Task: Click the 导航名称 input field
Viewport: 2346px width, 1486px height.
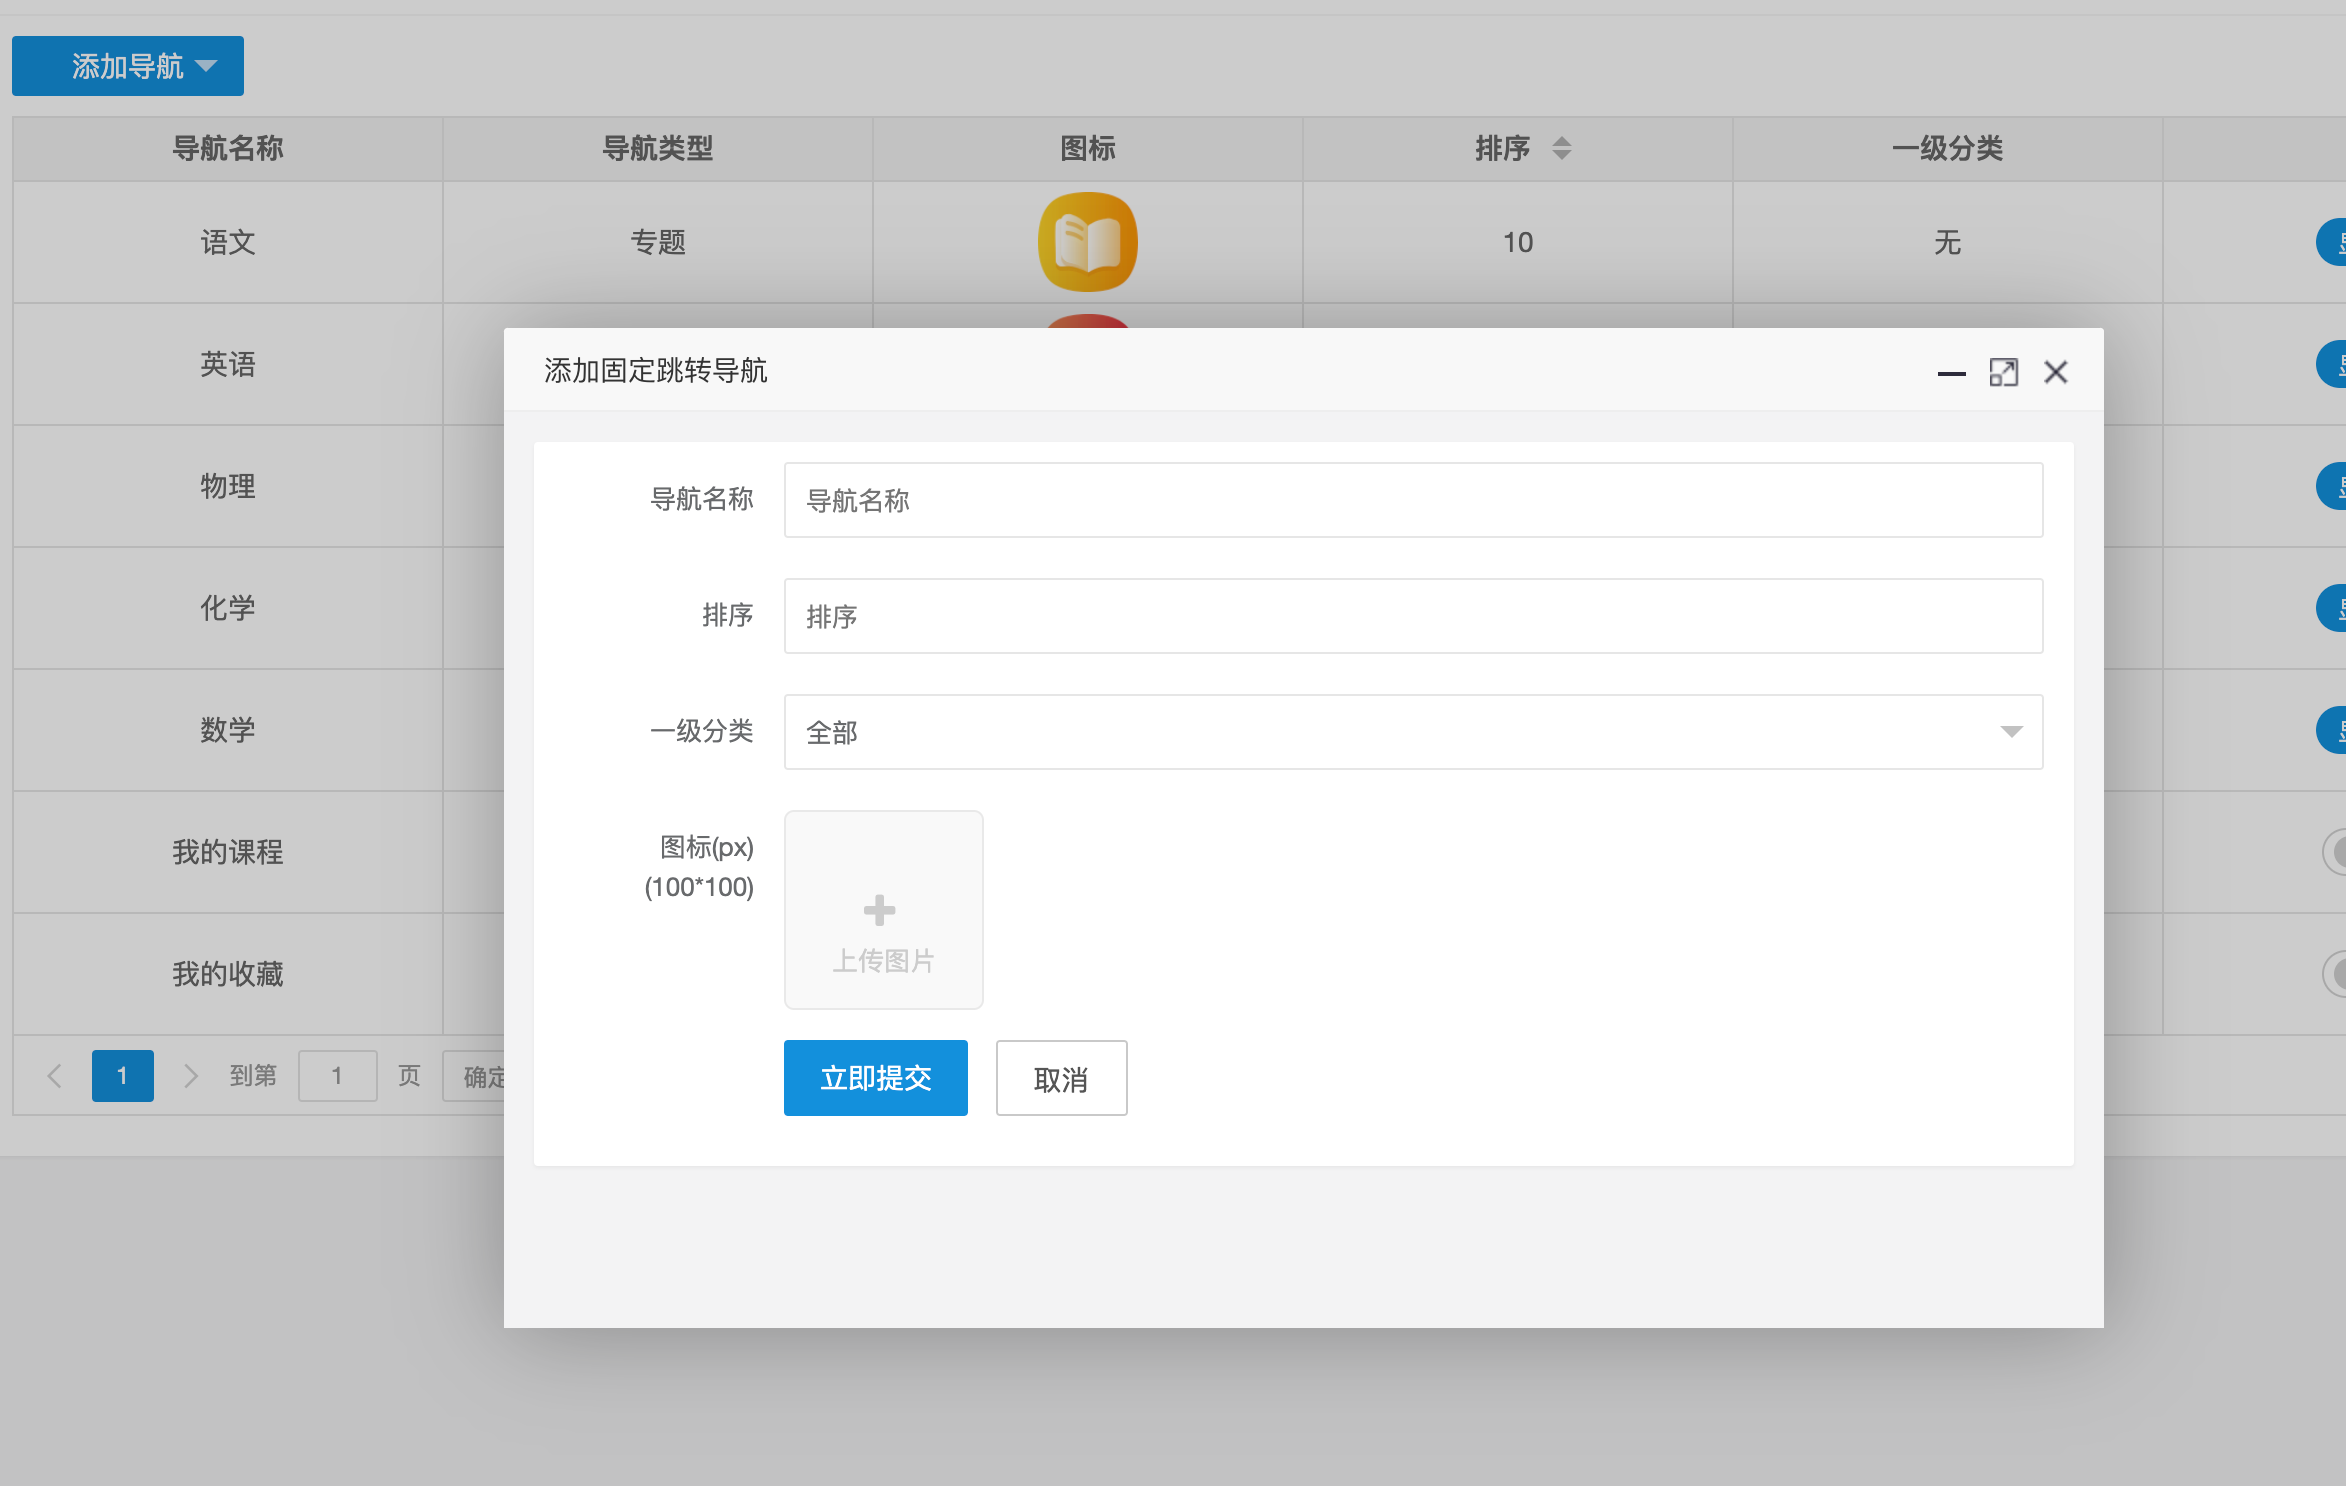Action: point(1413,500)
